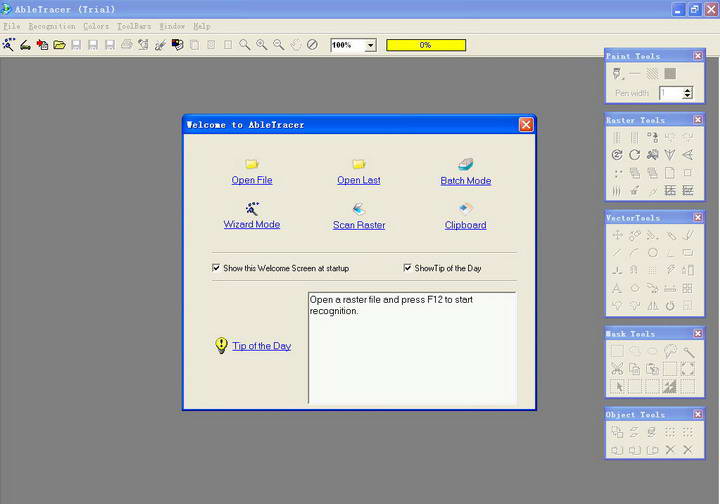Click the zoom-in magnifier icon in the toolbar
The width and height of the screenshot is (720, 504).
pyautogui.click(x=262, y=45)
